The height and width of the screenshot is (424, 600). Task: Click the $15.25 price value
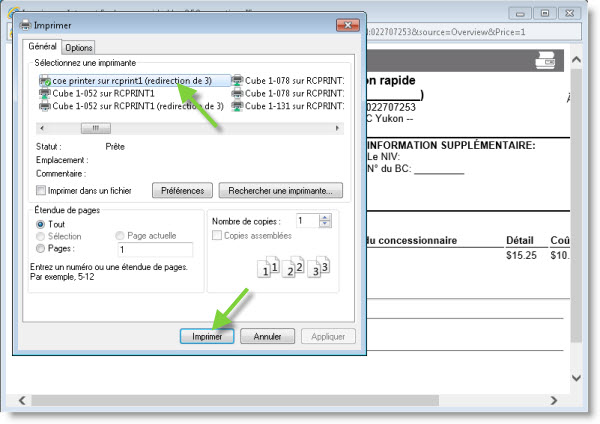(521, 255)
